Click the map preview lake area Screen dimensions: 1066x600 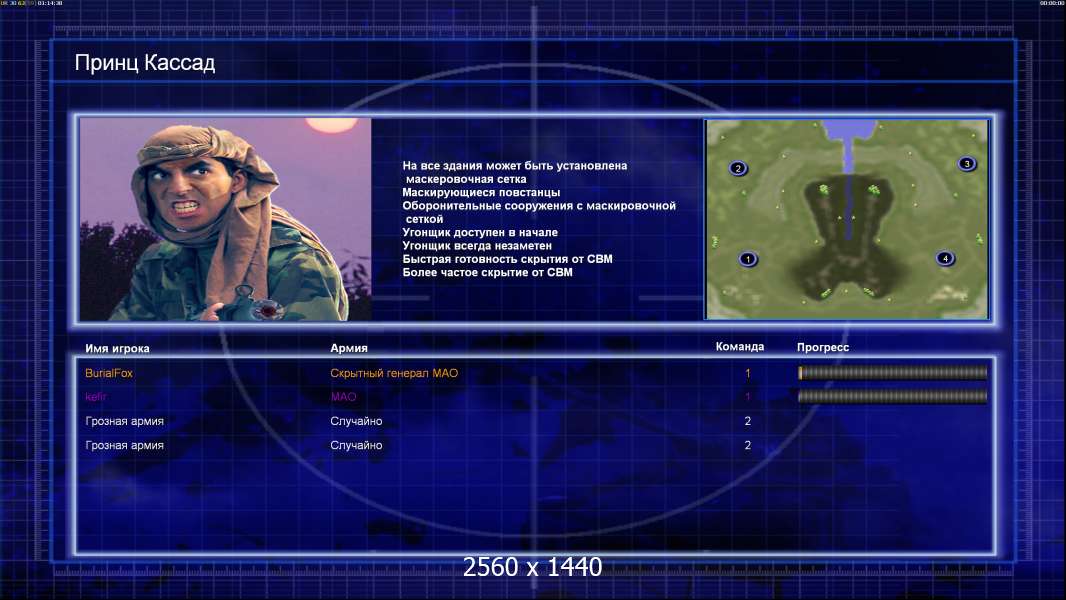pyautogui.click(x=848, y=130)
